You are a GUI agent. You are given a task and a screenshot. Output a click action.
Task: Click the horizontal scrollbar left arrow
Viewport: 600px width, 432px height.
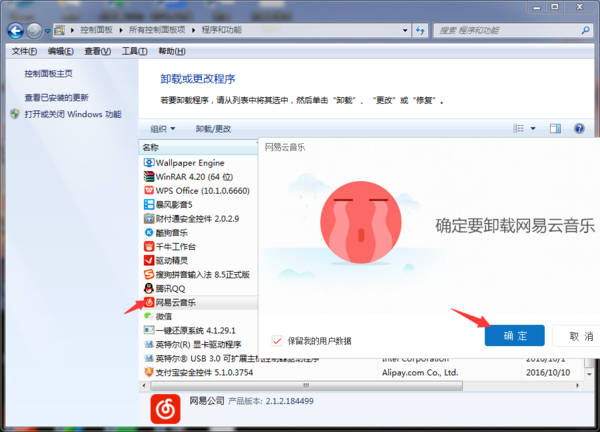click(x=144, y=385)
